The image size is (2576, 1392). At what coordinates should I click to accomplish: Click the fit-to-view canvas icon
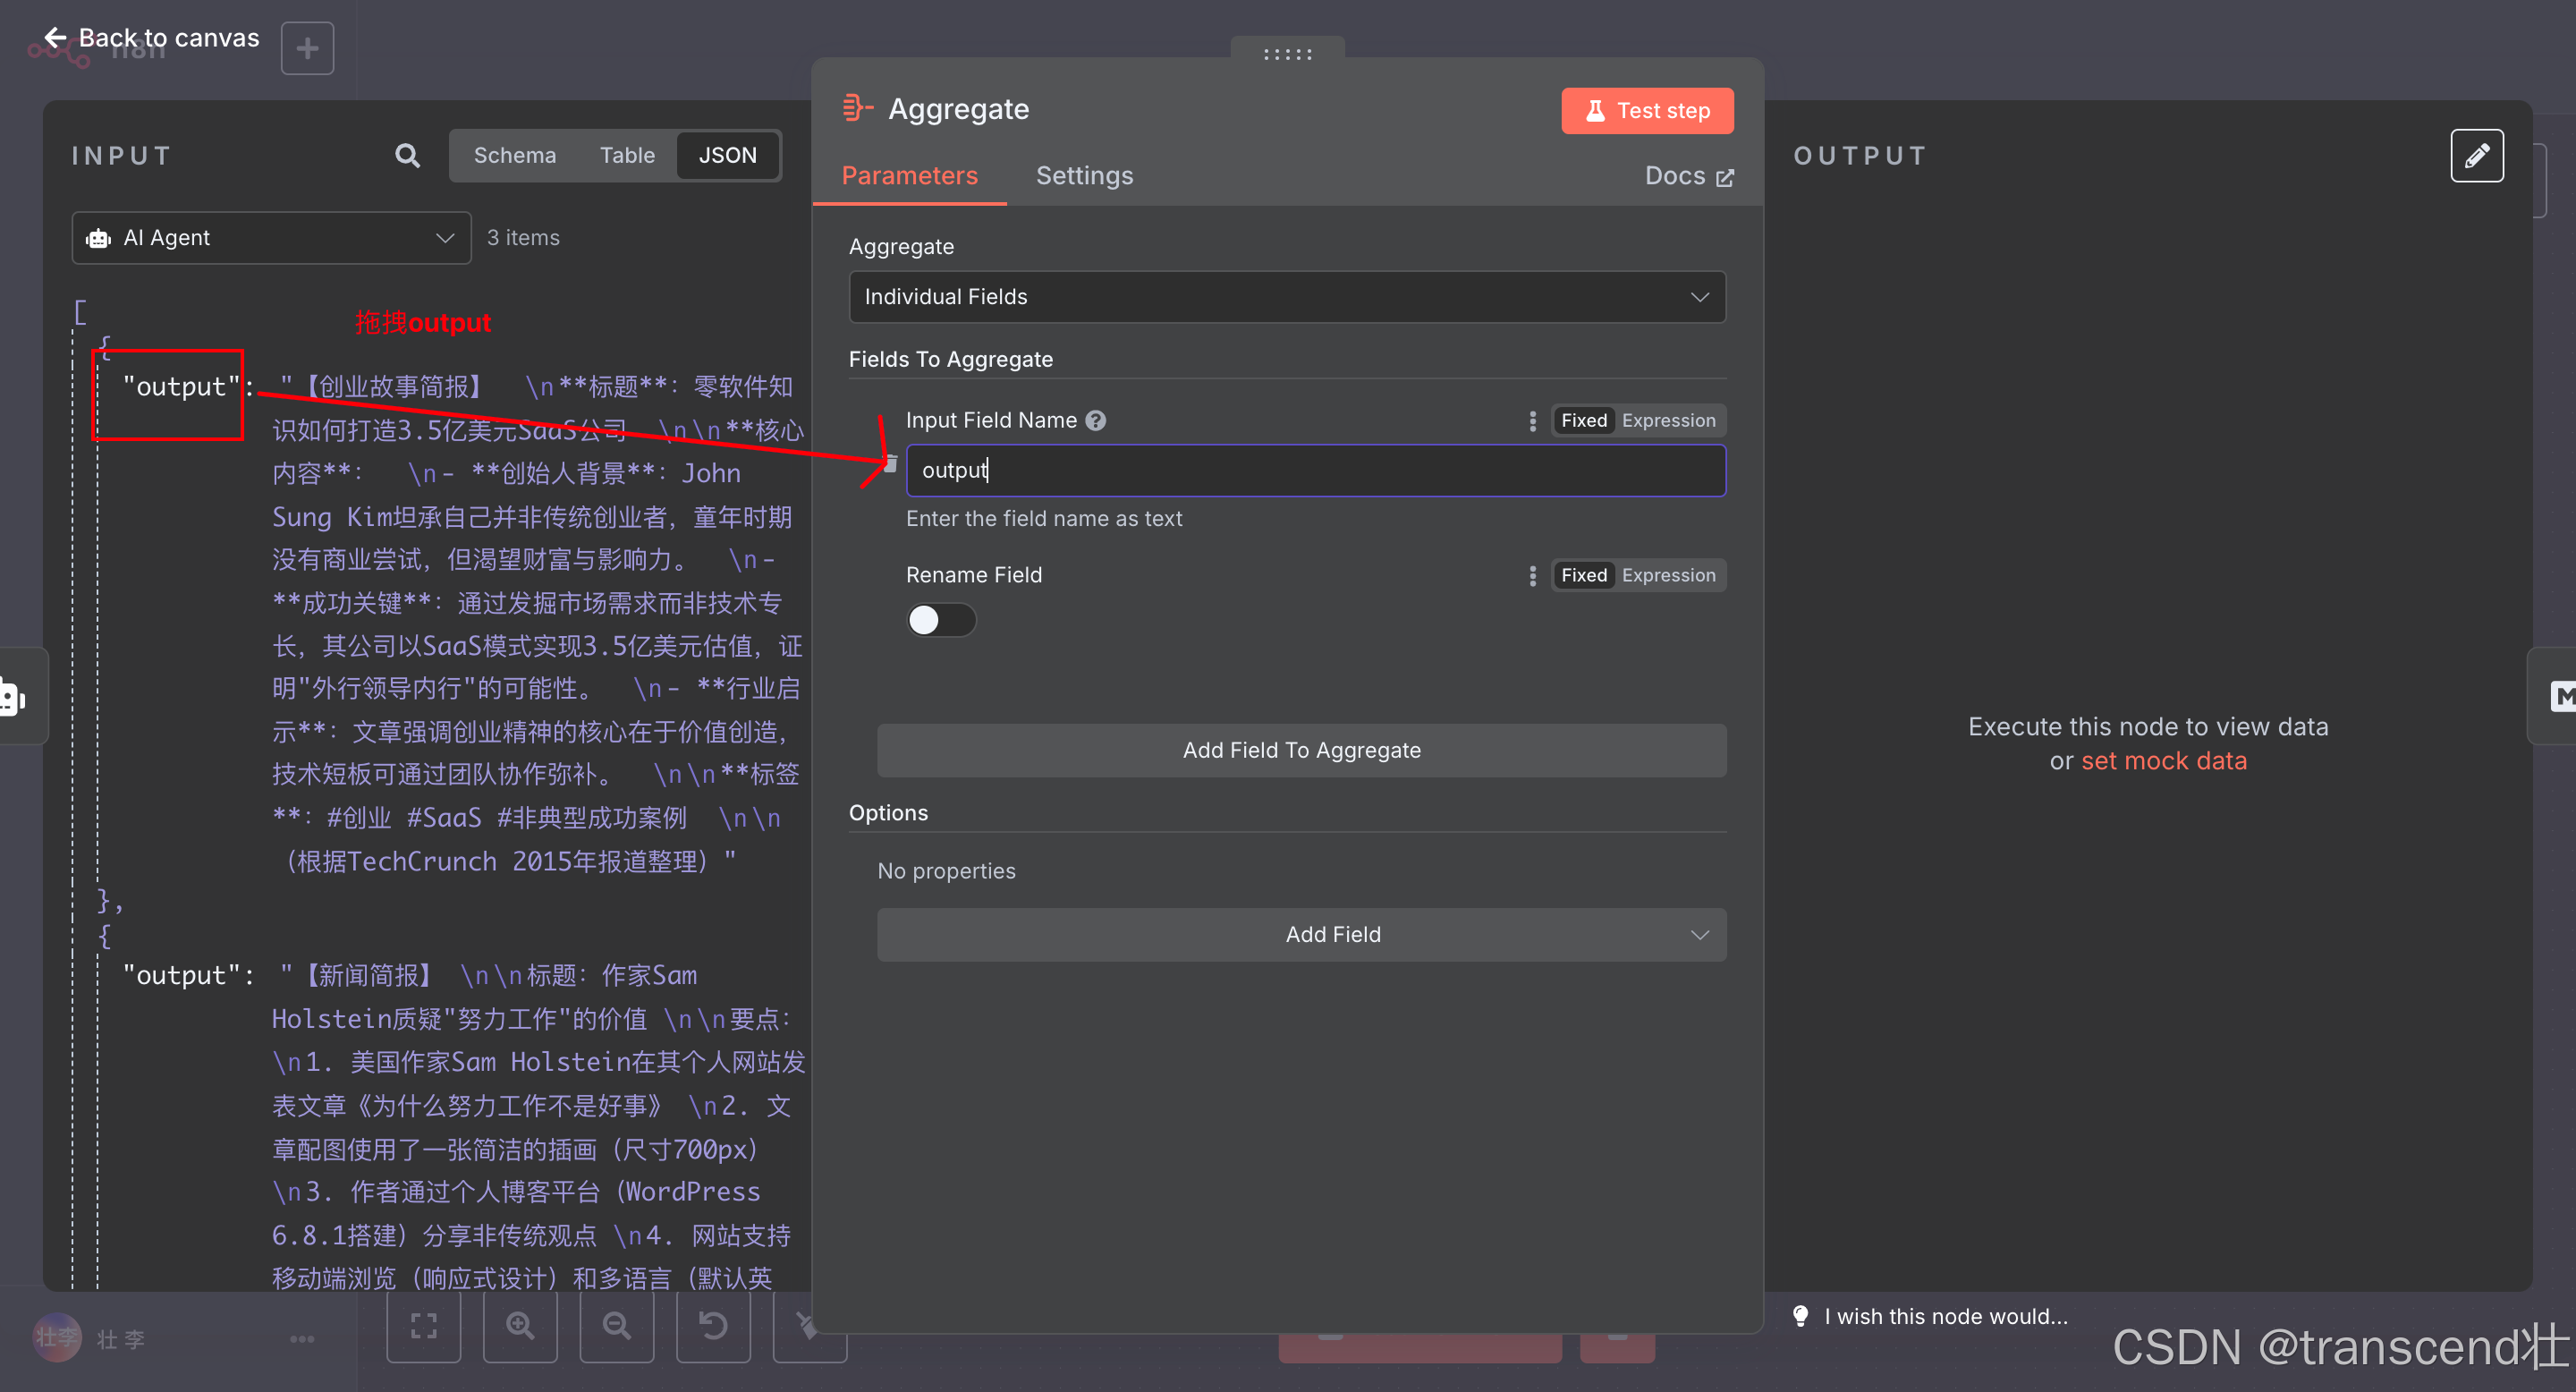tap(424, 1326)
